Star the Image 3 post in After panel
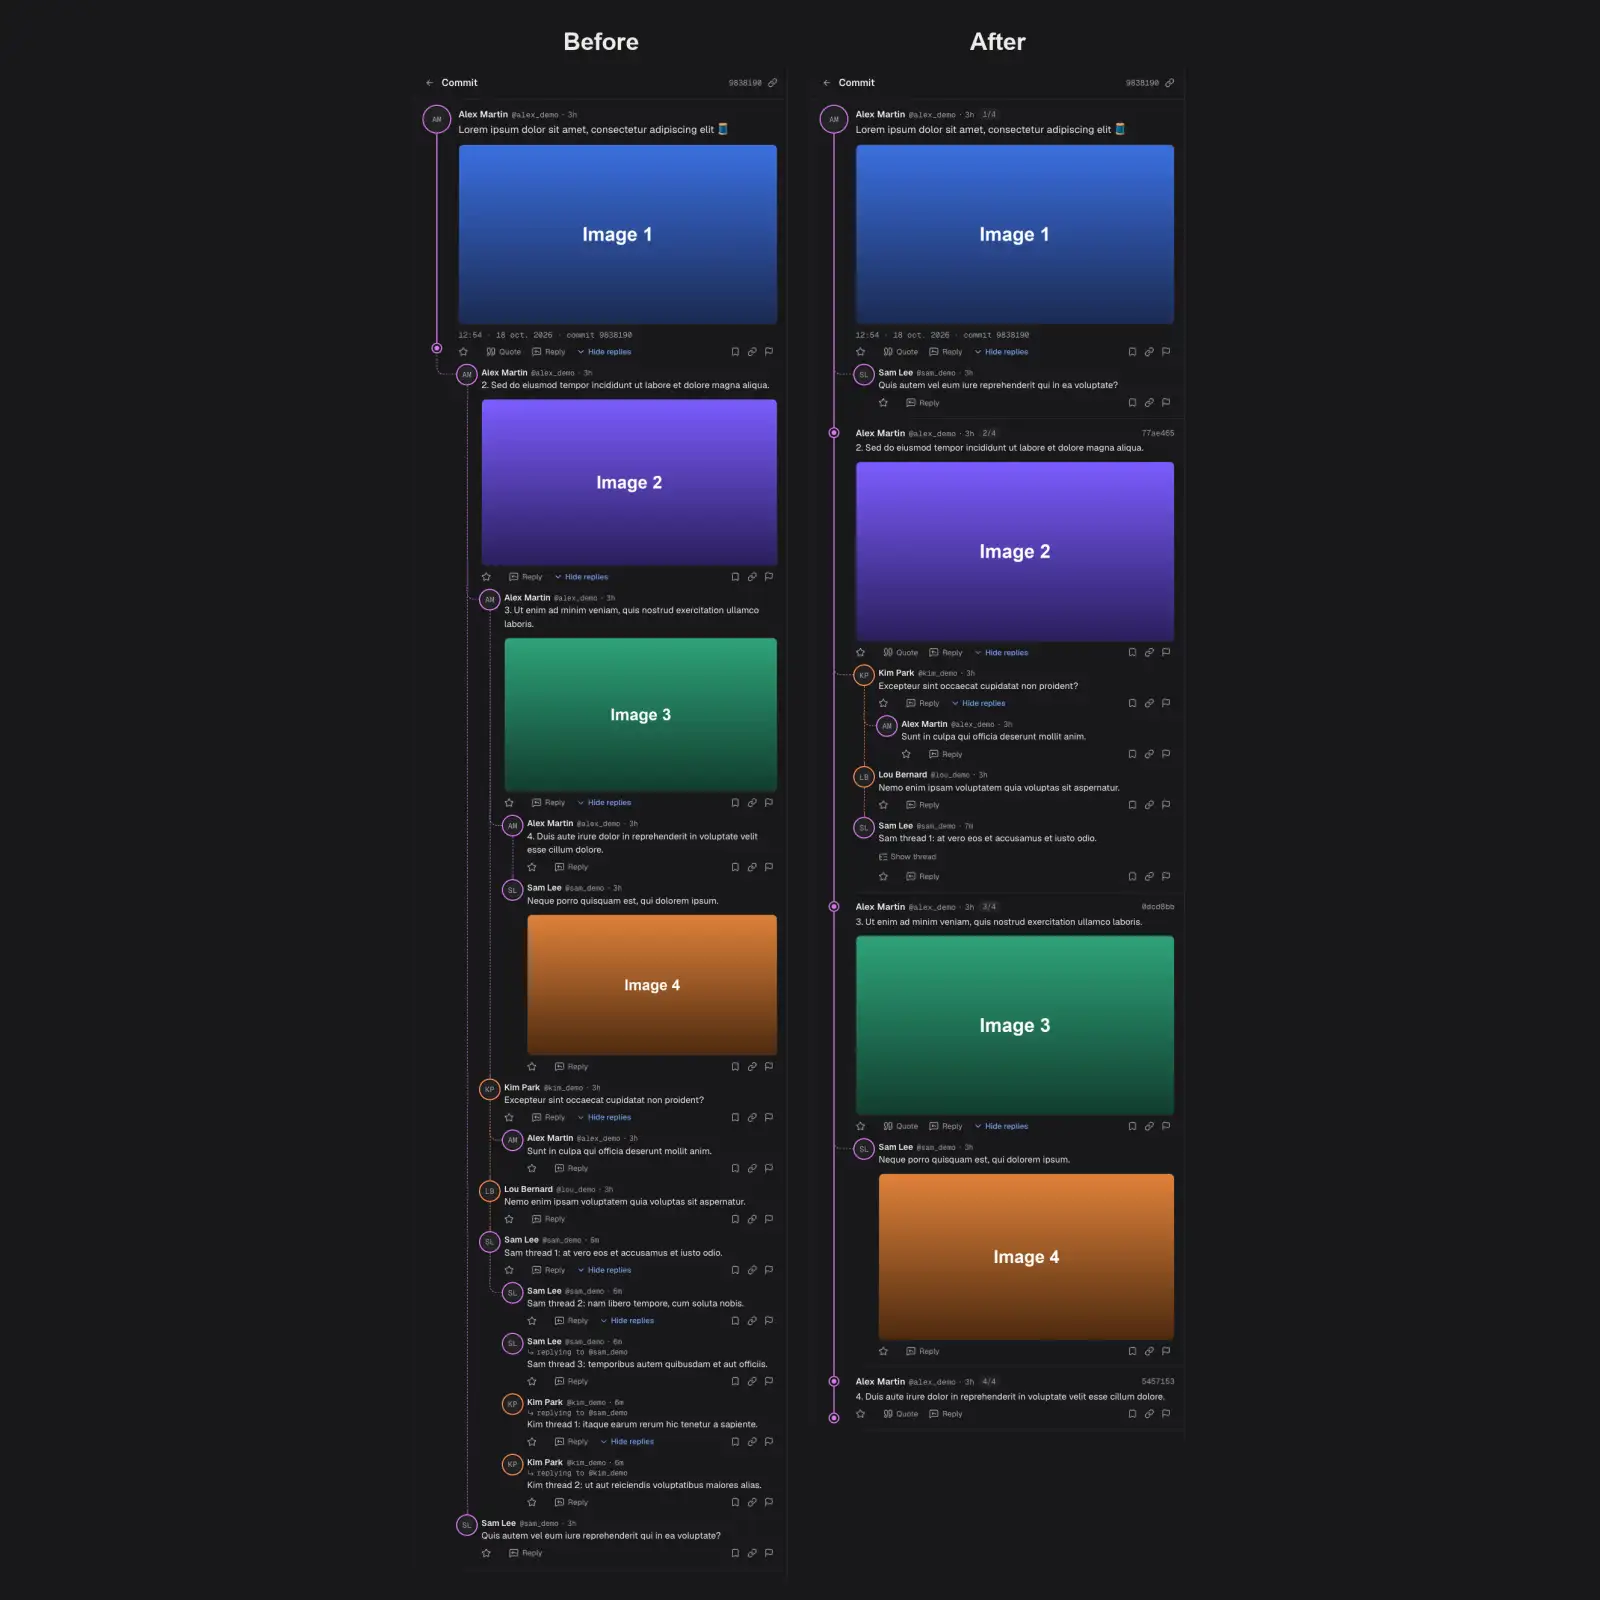 pyautogui.click(x=861, y=1126)
